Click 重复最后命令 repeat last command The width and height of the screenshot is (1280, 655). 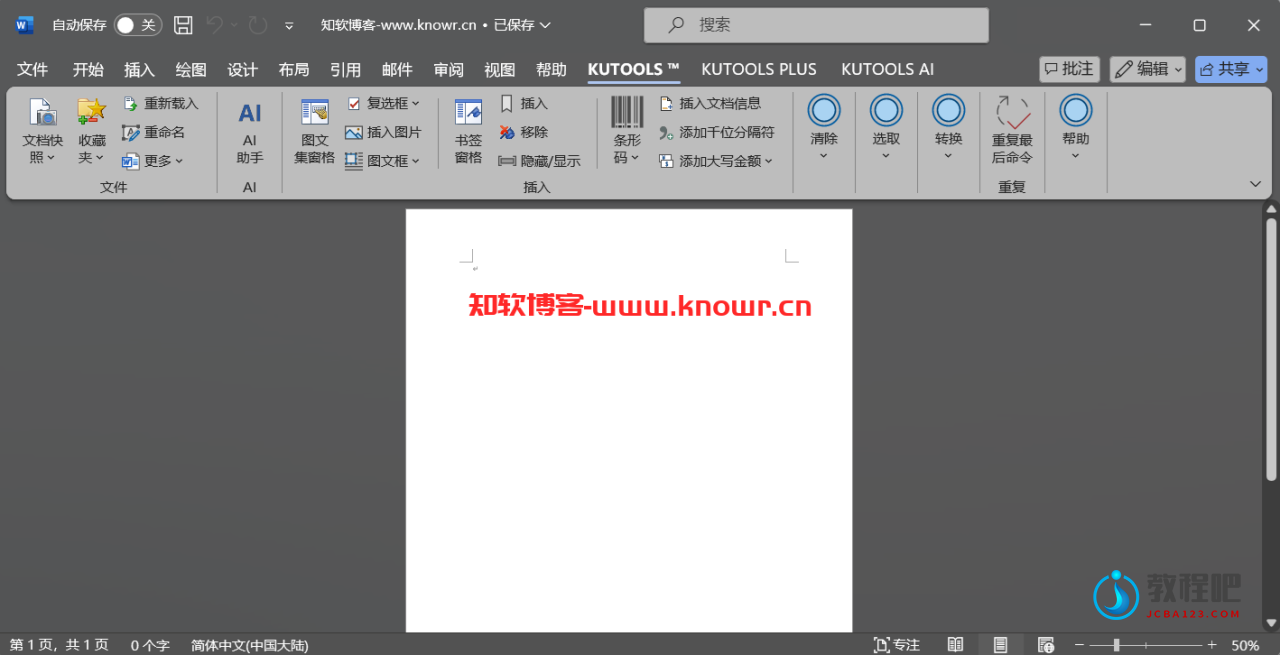[1012, 131]
